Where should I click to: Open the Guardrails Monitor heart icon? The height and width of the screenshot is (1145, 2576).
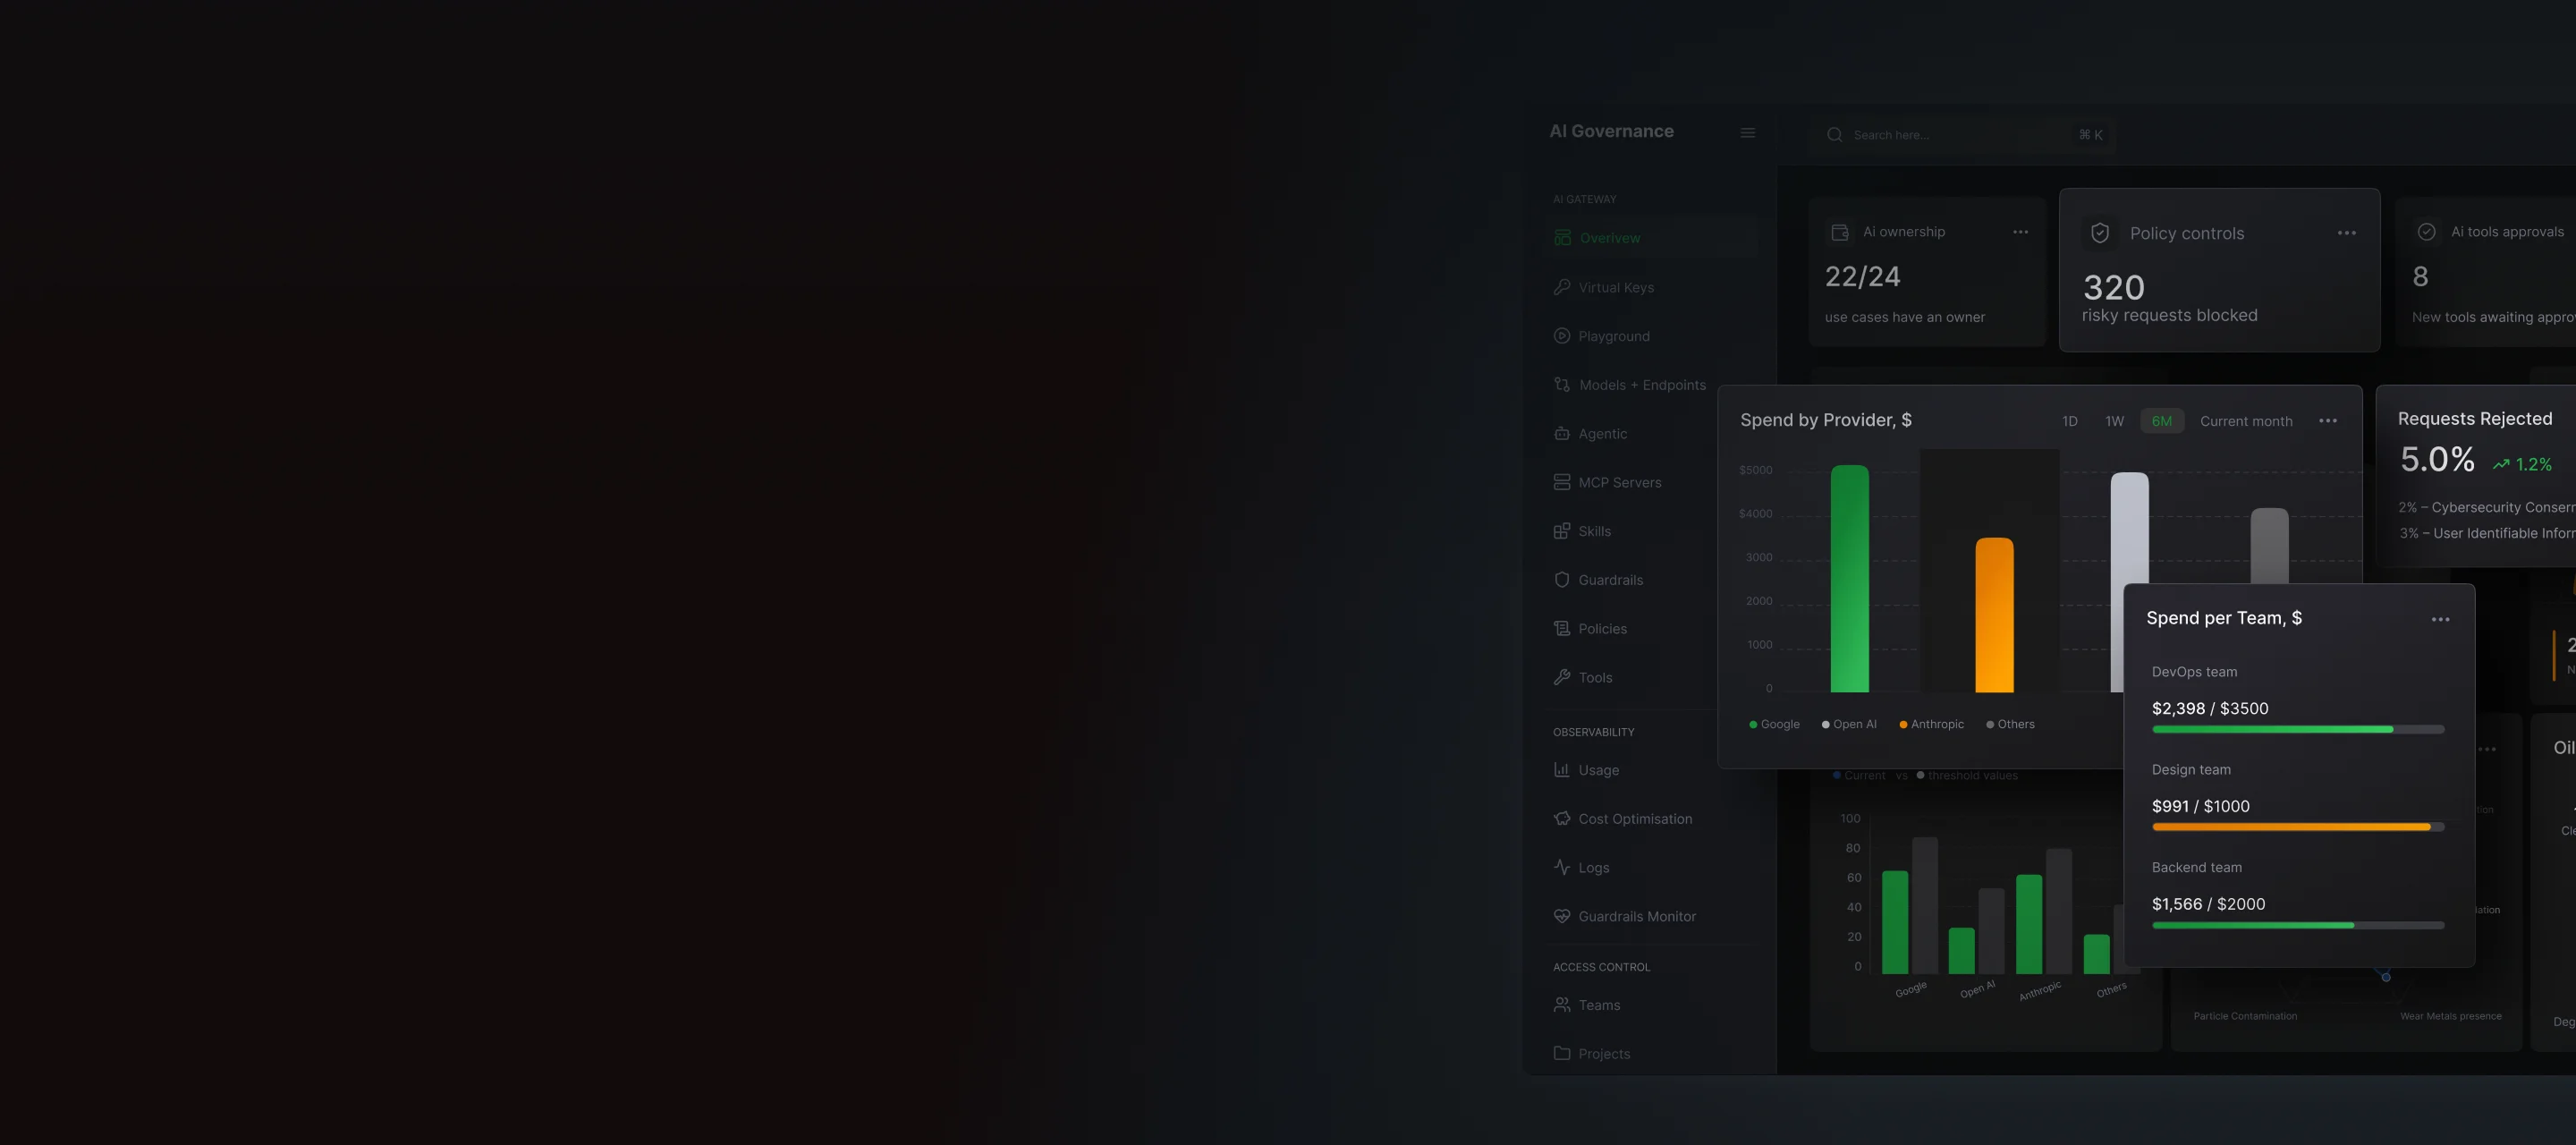(x=1561, y=916)
